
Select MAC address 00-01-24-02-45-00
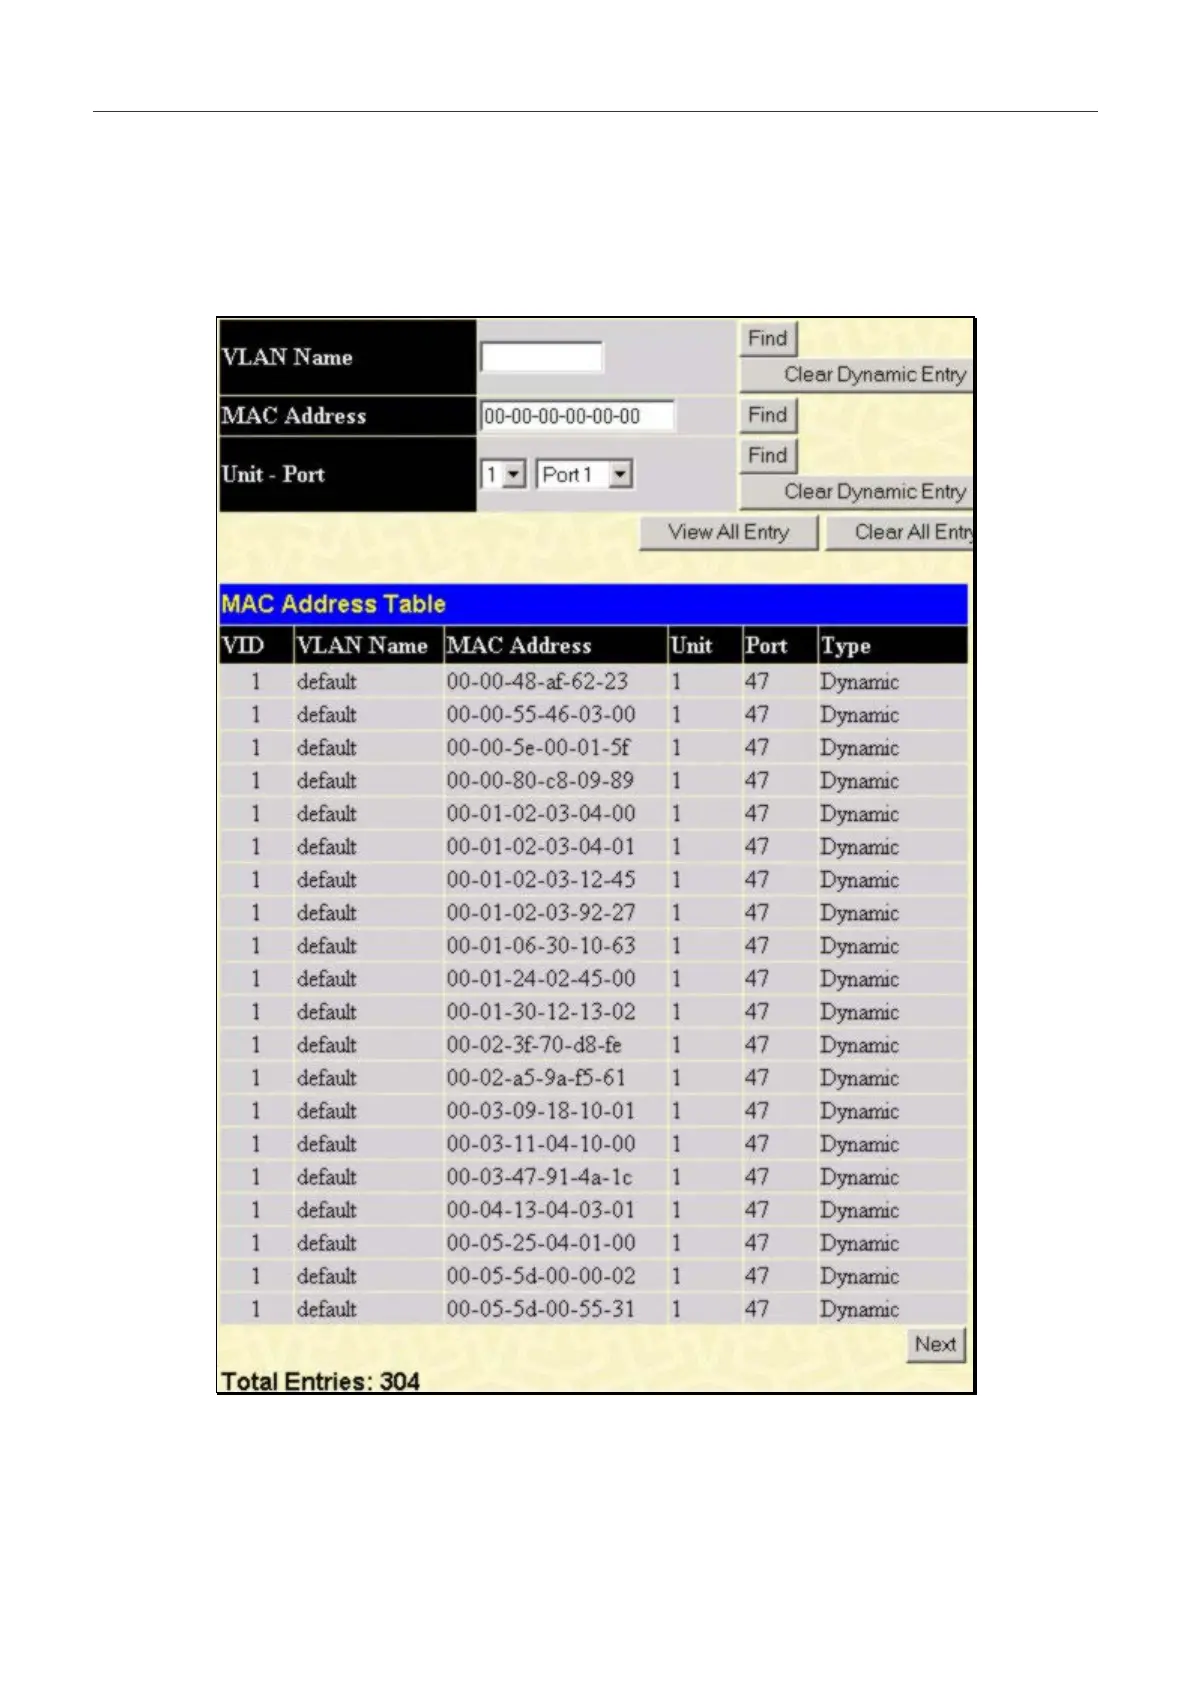pos(540,979)
